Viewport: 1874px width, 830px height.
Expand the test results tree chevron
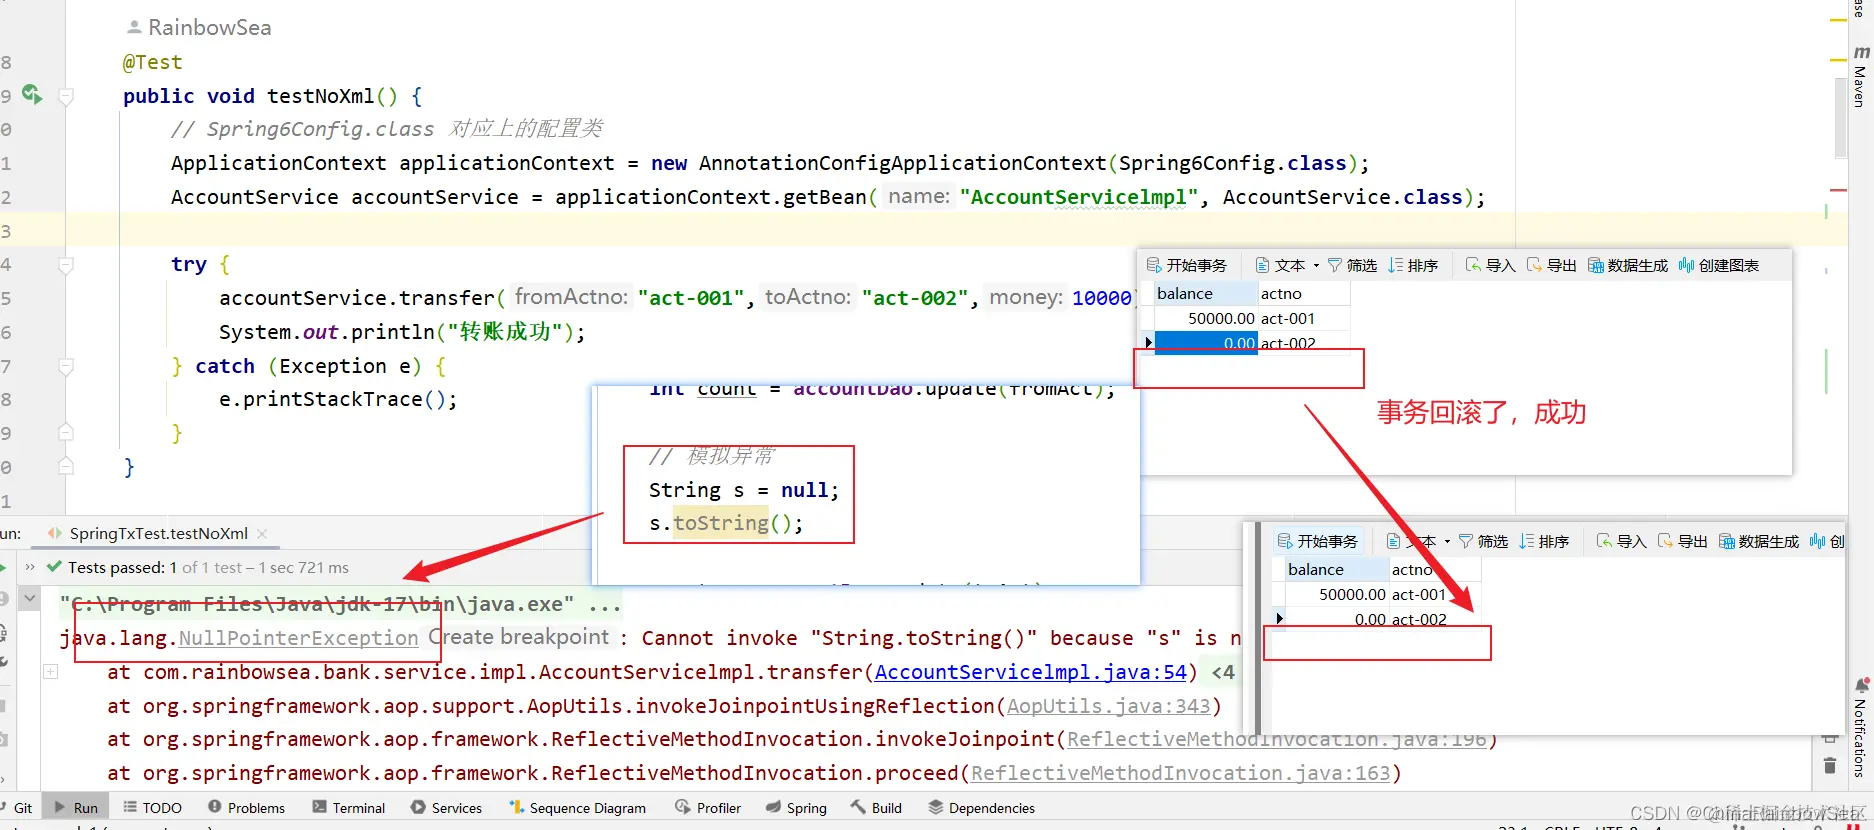(30, 567)
